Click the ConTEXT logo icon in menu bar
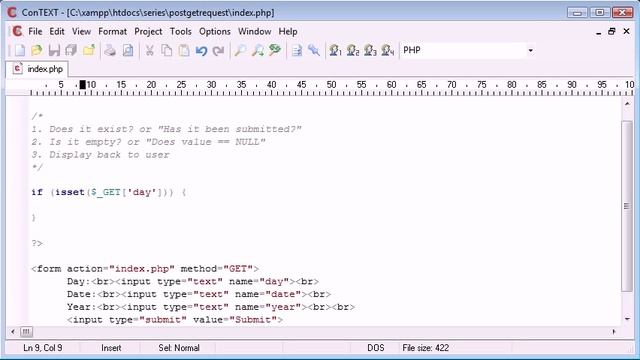 point(17,31)
